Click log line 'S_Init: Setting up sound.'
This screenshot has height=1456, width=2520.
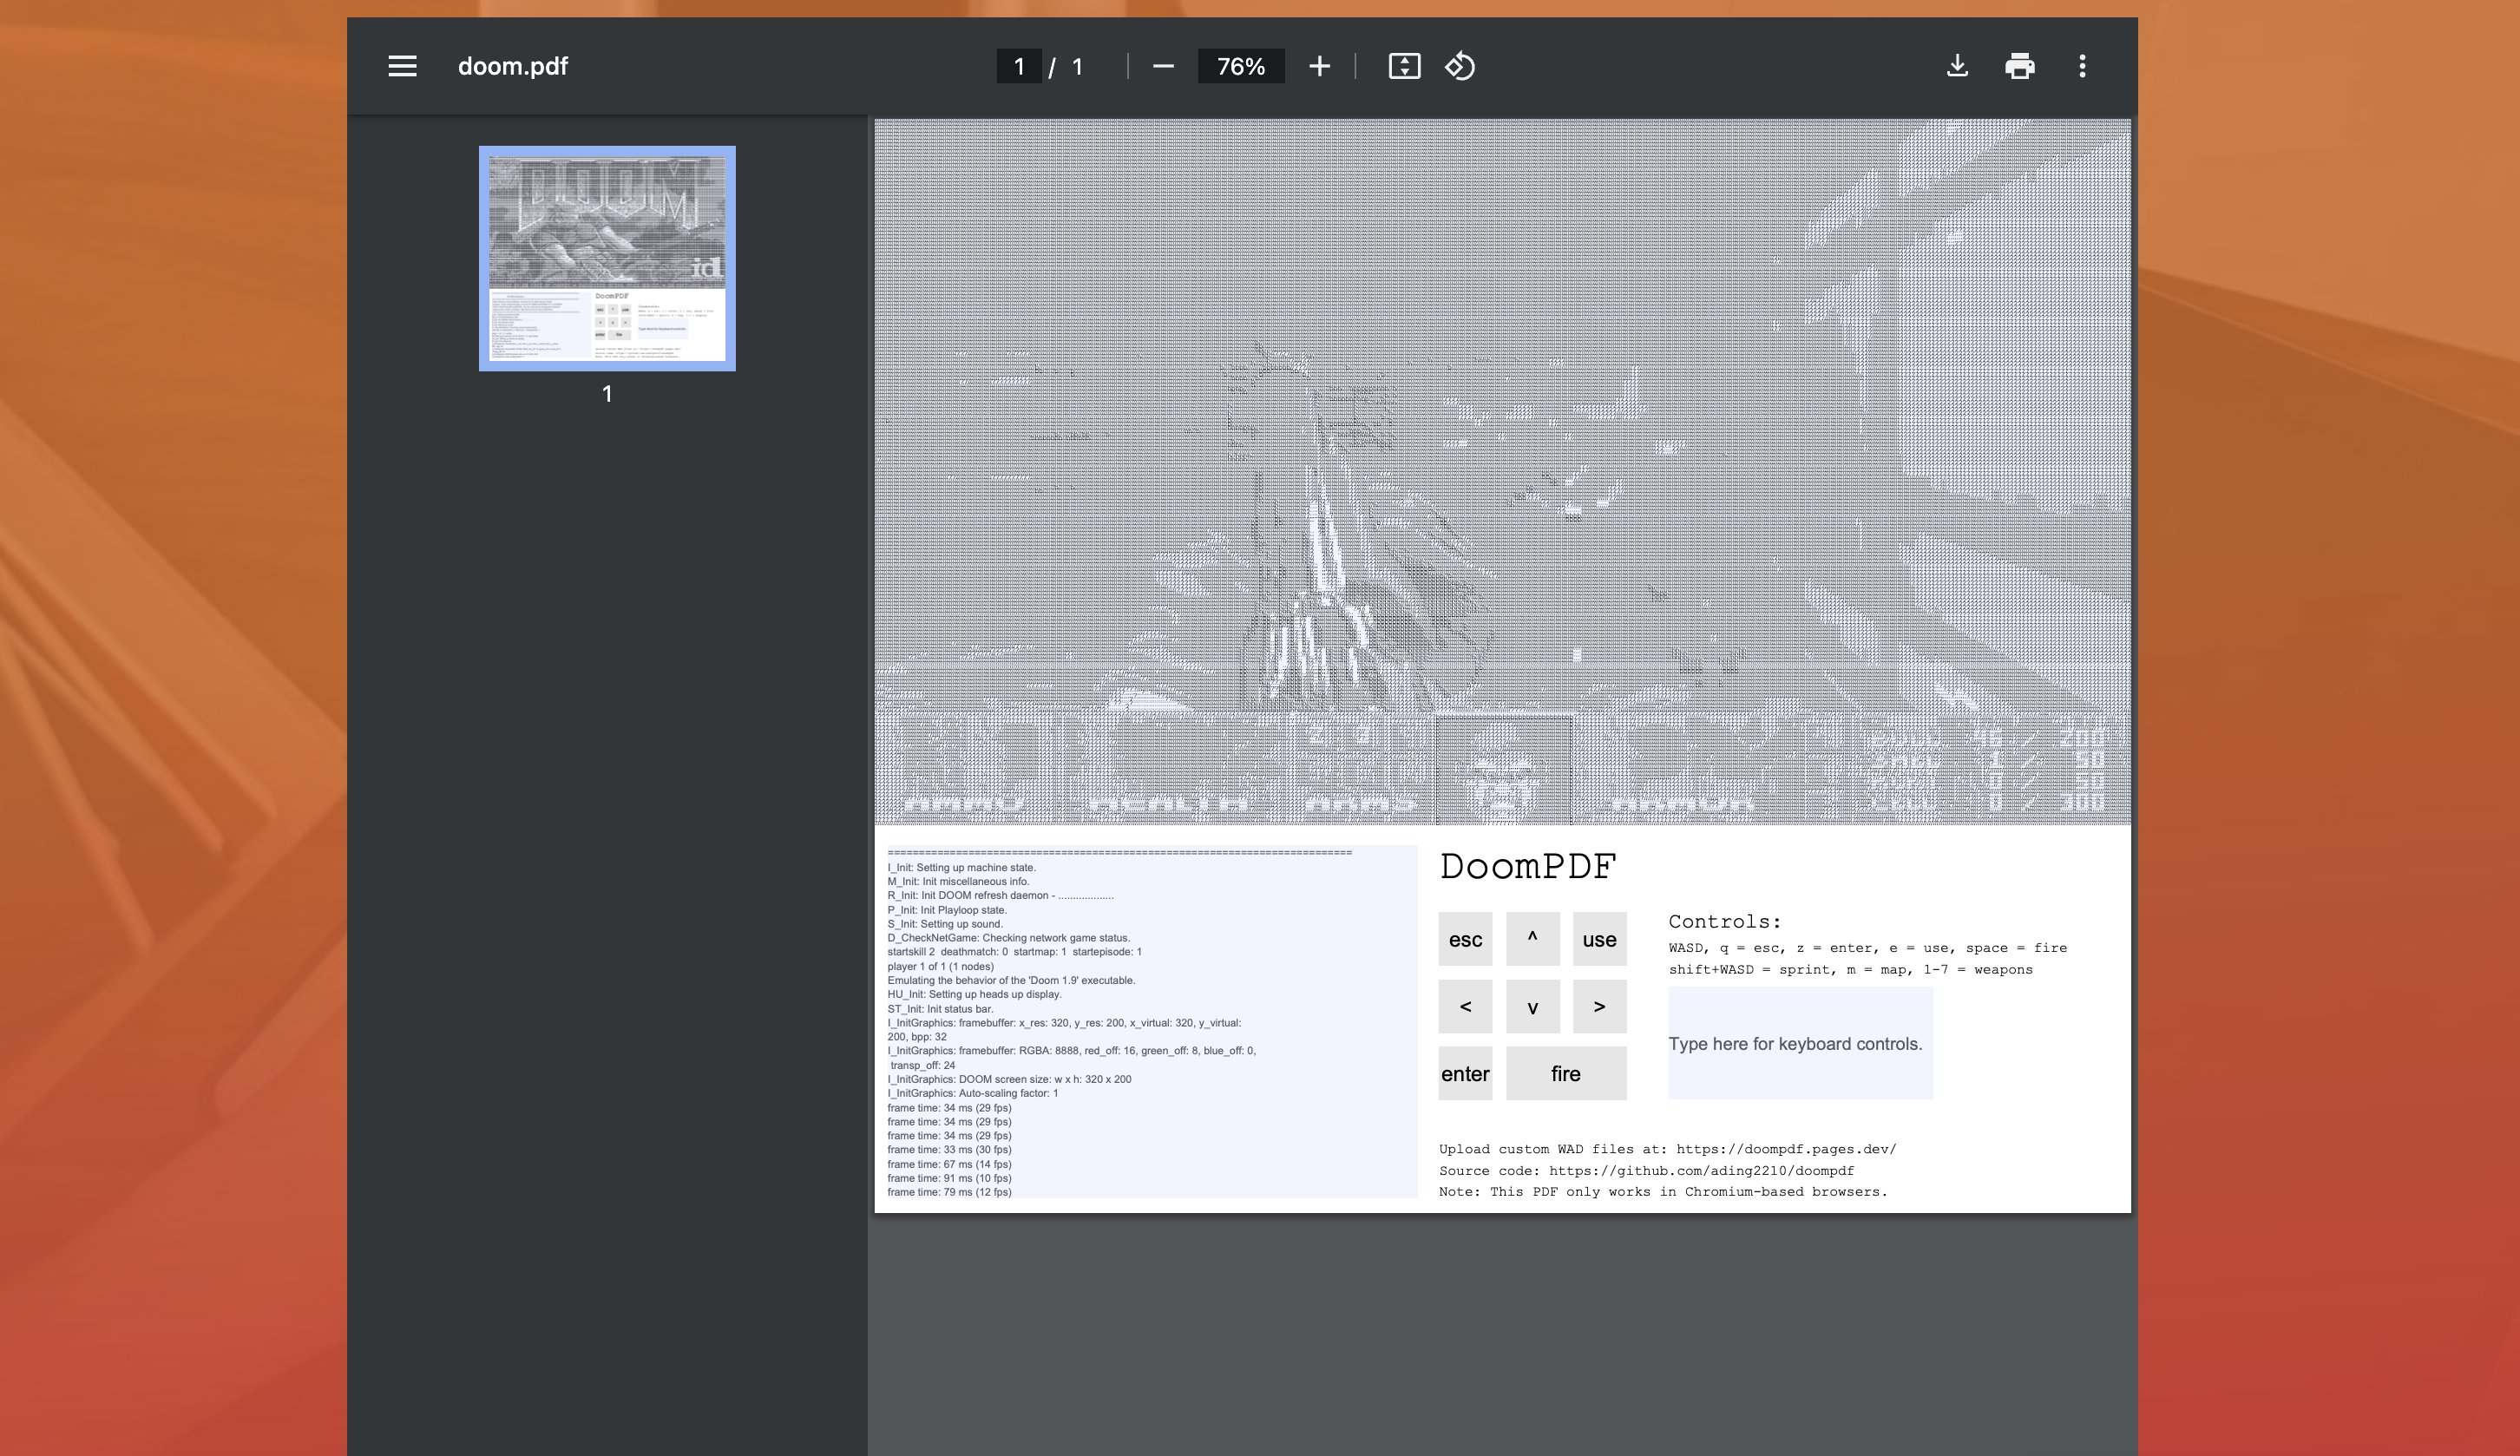coord(945,924)
